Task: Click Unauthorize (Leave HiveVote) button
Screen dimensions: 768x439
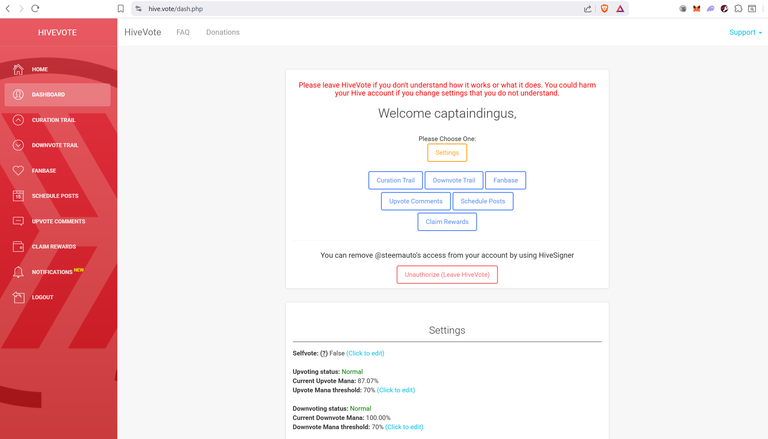Action: coord(447,275)
